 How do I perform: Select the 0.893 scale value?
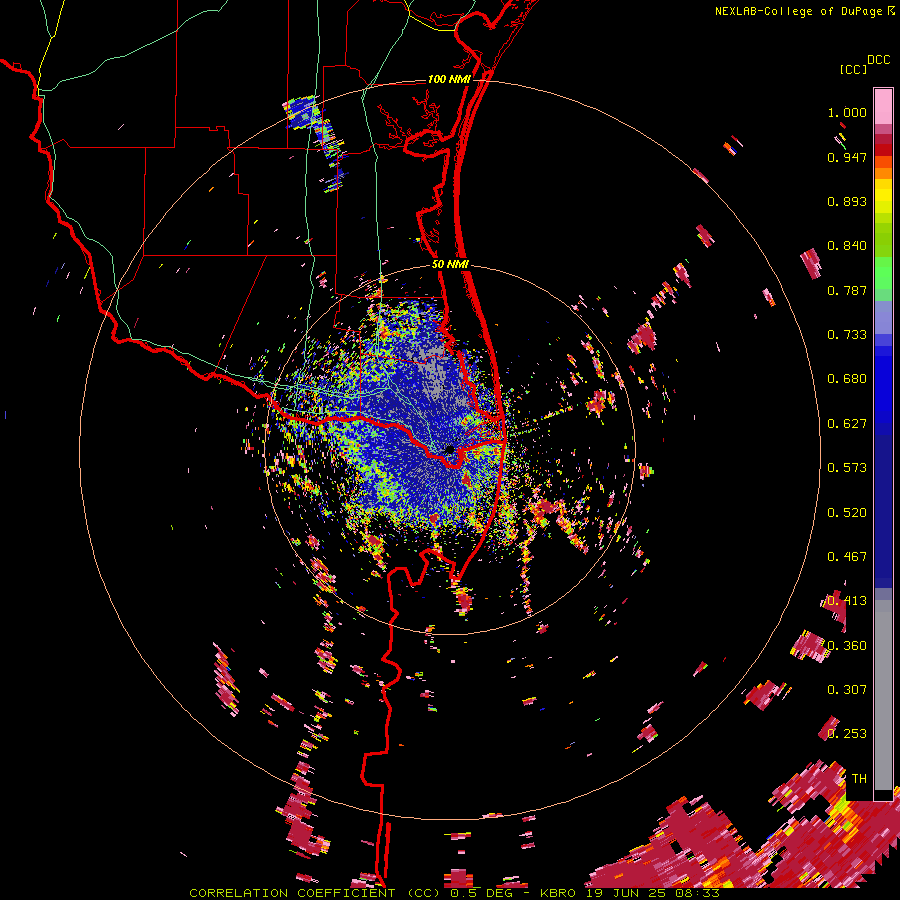coord(847,201)
